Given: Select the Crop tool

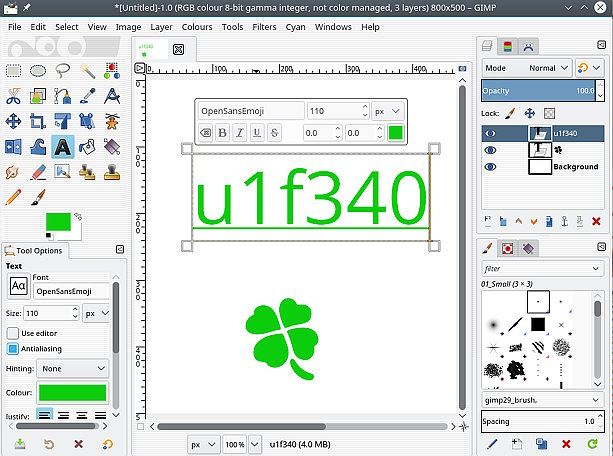Looking at the screenshot, I should 38,121.
